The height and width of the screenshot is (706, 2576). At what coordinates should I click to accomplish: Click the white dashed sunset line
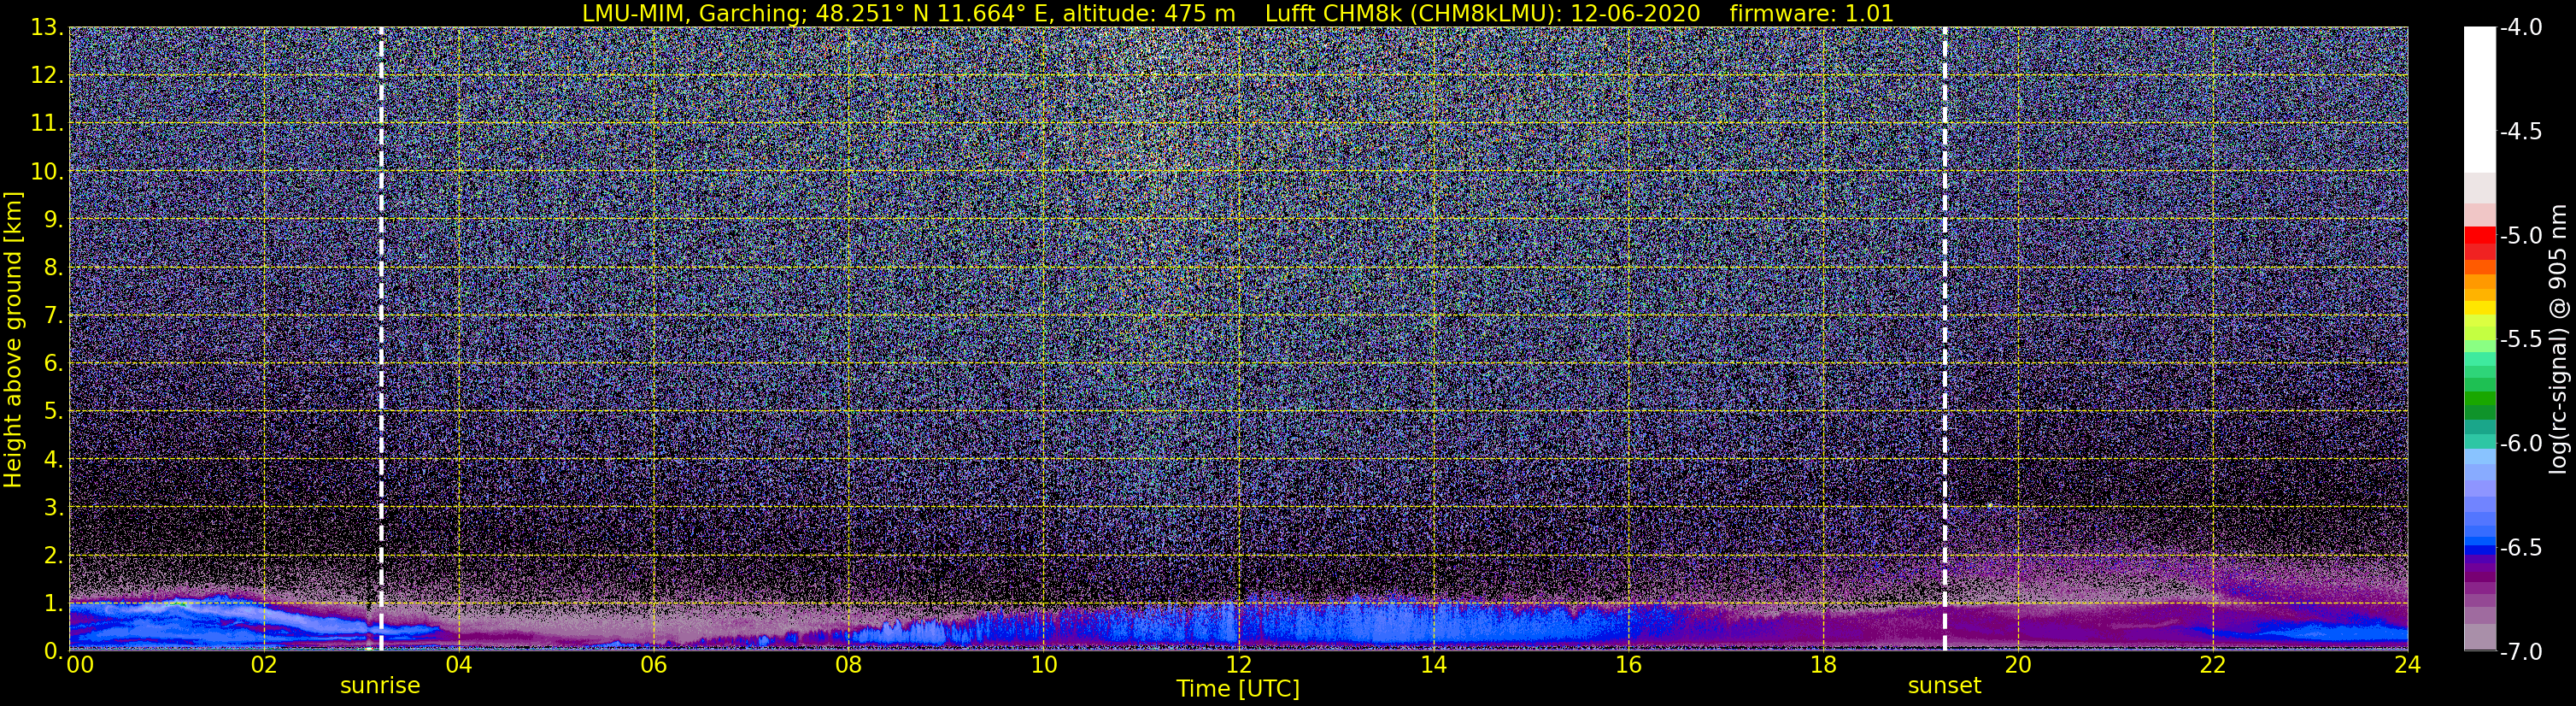(1945, 338)
